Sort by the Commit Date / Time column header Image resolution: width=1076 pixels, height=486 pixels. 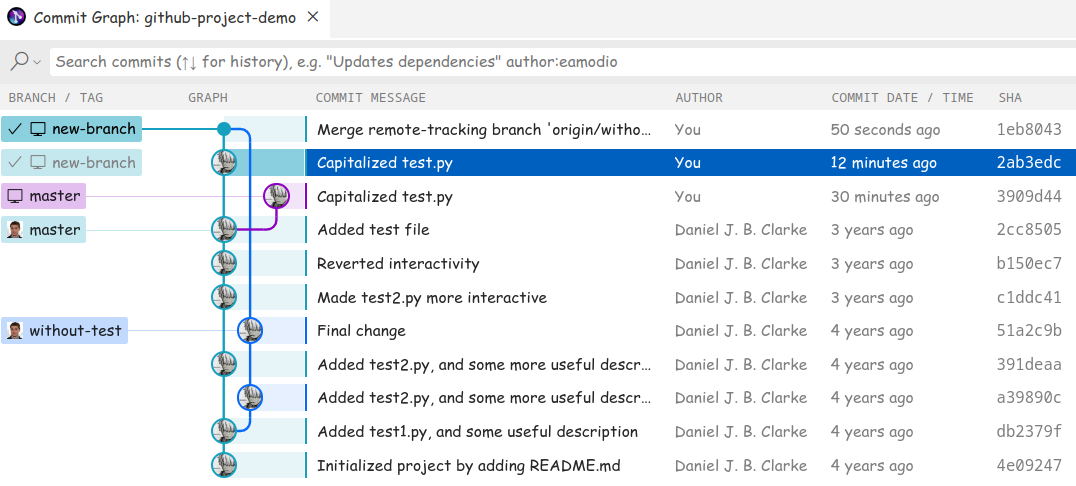pos(902,98)
